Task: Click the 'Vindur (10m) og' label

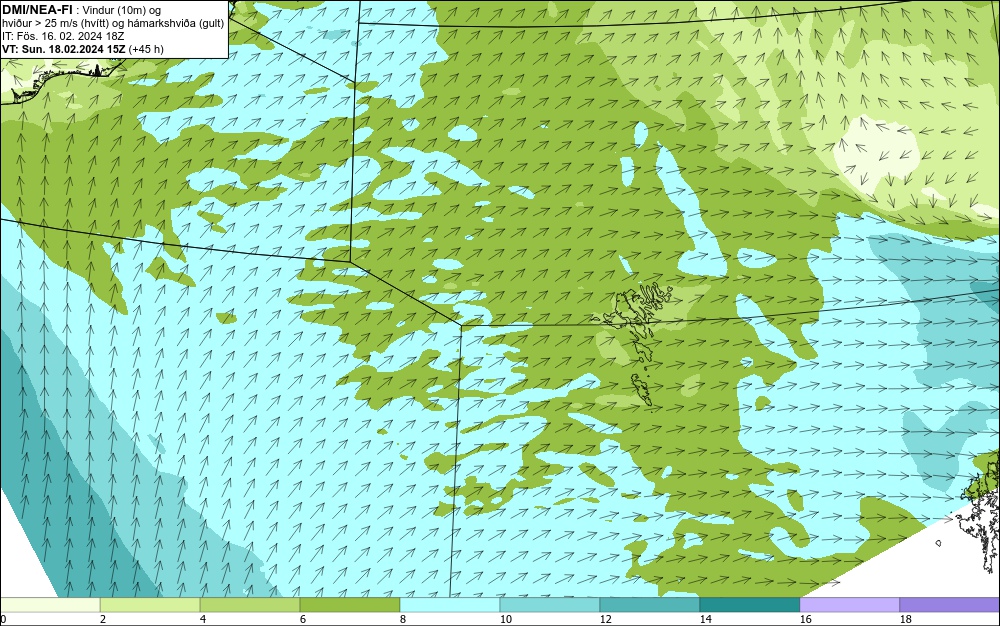Action: pyautogui.click(x=122, y=10)
